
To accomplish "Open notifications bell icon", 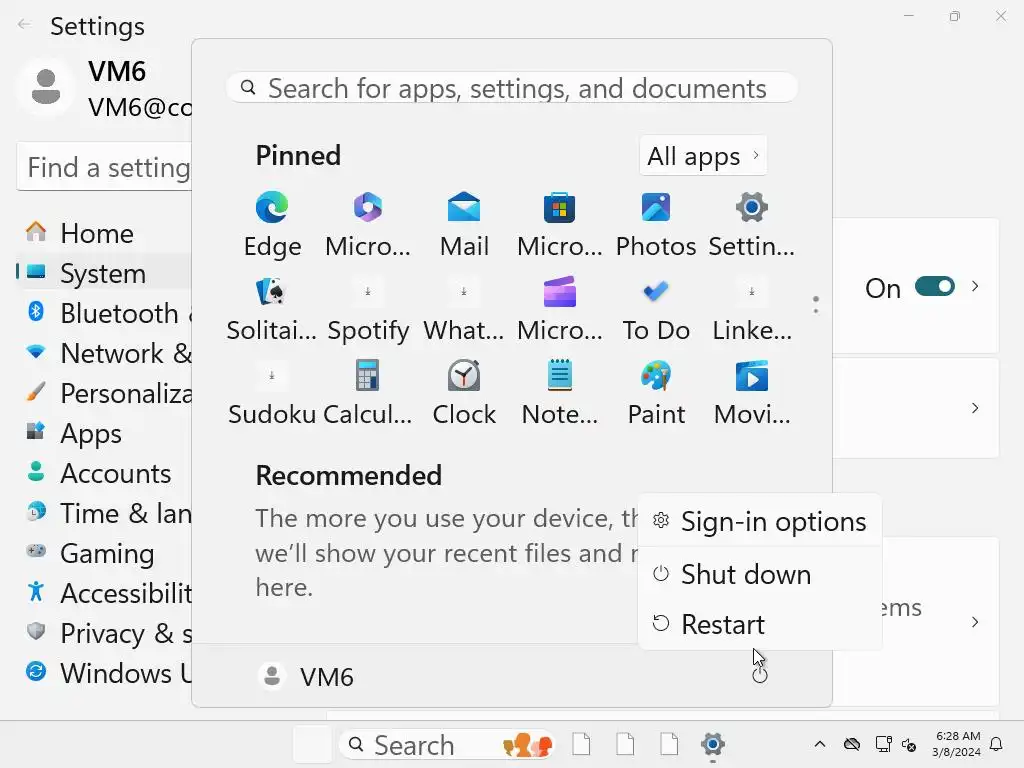I will [997, 744].
